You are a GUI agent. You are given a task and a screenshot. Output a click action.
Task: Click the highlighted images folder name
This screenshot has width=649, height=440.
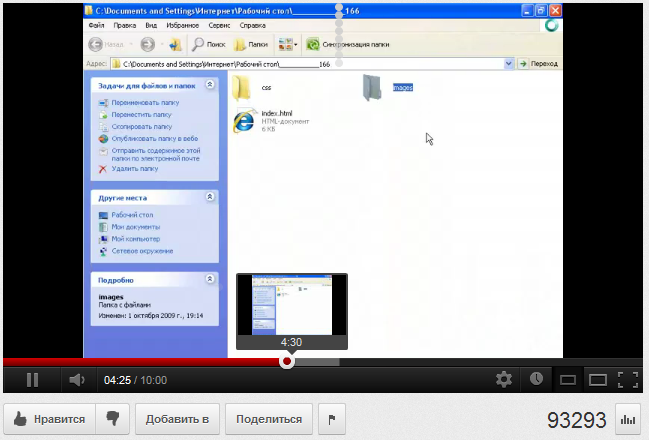(x=403, y=87)
